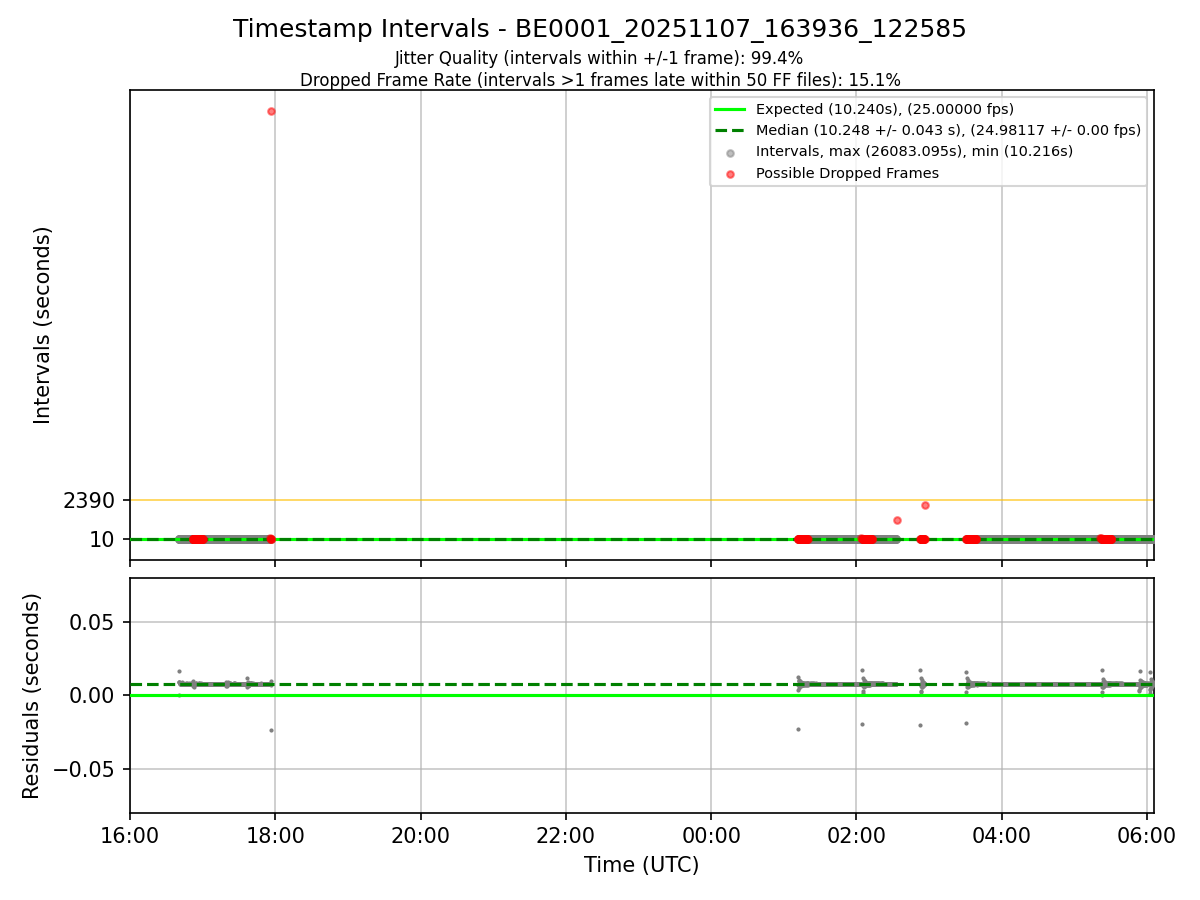Click the y-axis tick label '10'
This screenshot has height=900, width=1200.
(x=102, y=539)
